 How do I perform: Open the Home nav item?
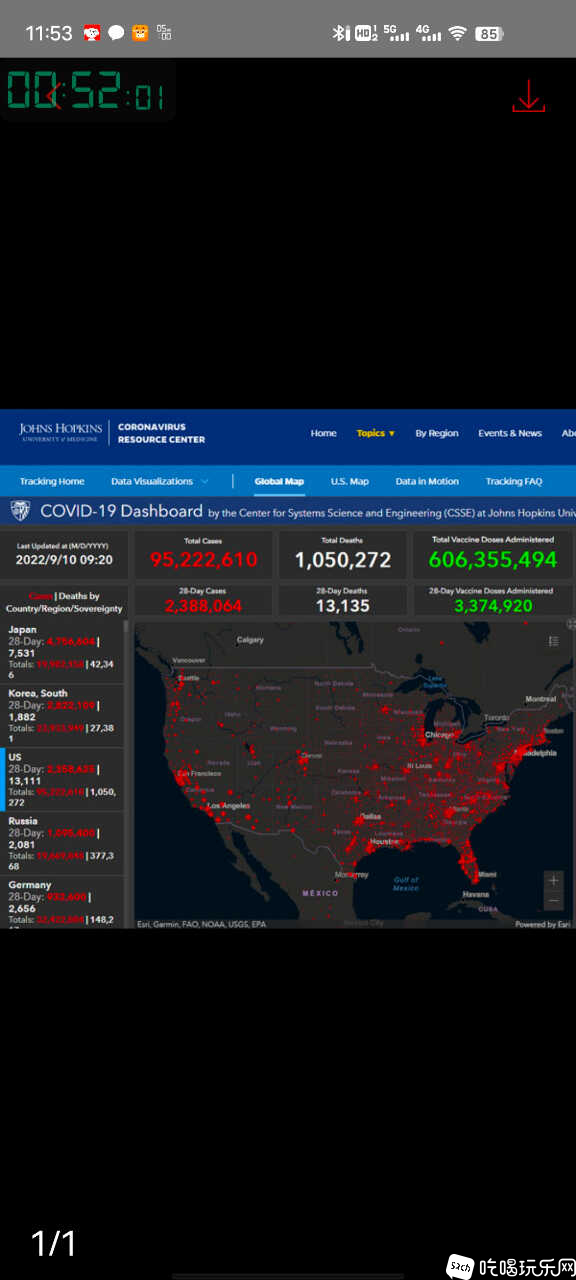click(x=323, y=433)
